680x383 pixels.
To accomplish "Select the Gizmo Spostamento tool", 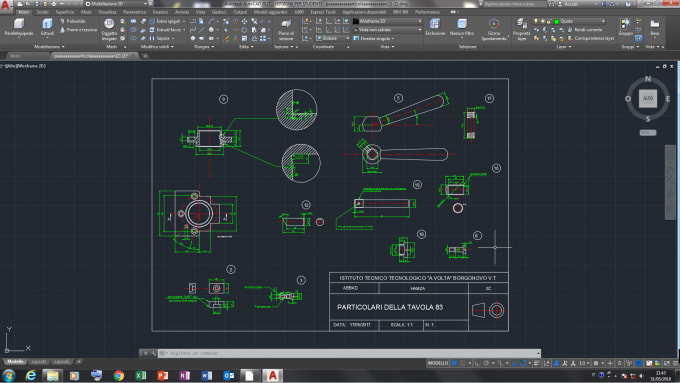I will (494, 29).
